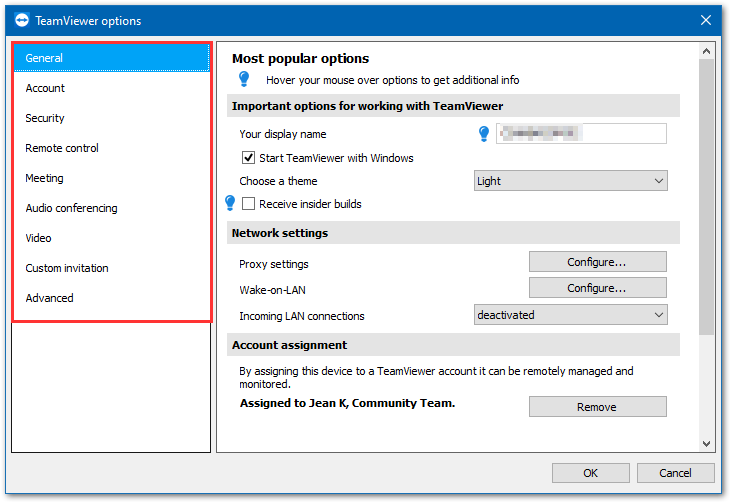The width and height of the screenshot is (731, 503).
Task: Open the Choose a theme dropdown
Action: coord(570,181)
